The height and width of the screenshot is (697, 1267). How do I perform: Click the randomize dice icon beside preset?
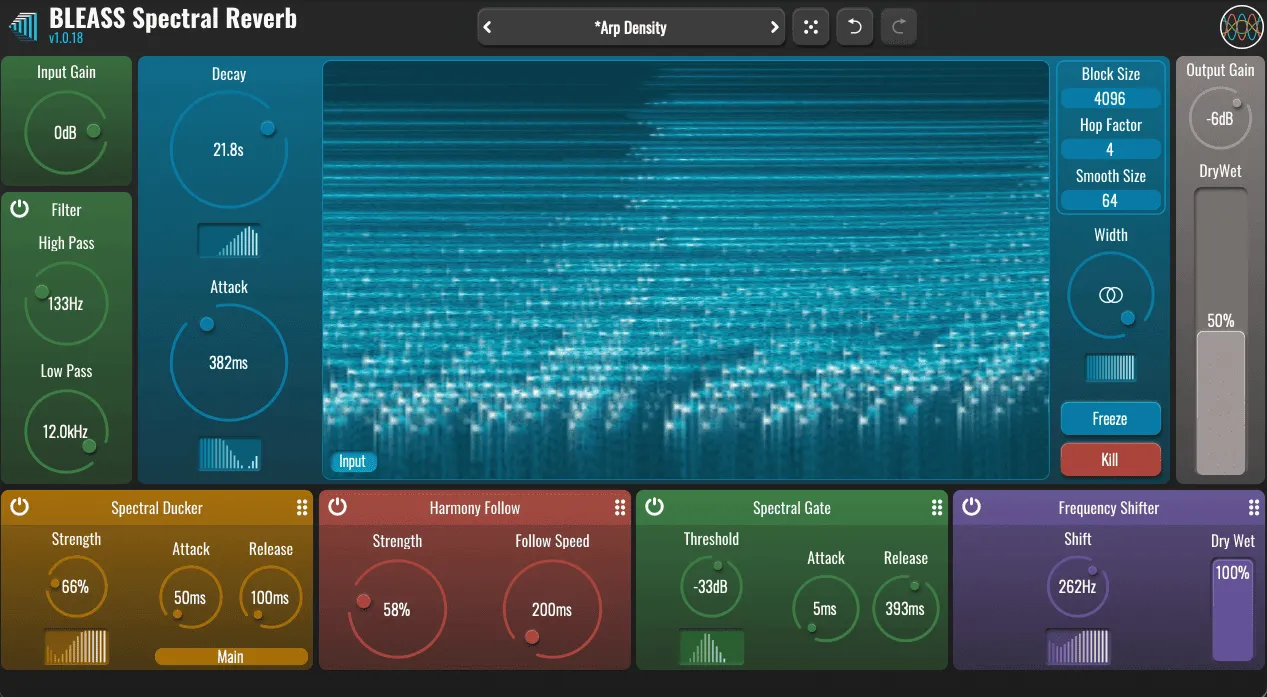(810, 27)
